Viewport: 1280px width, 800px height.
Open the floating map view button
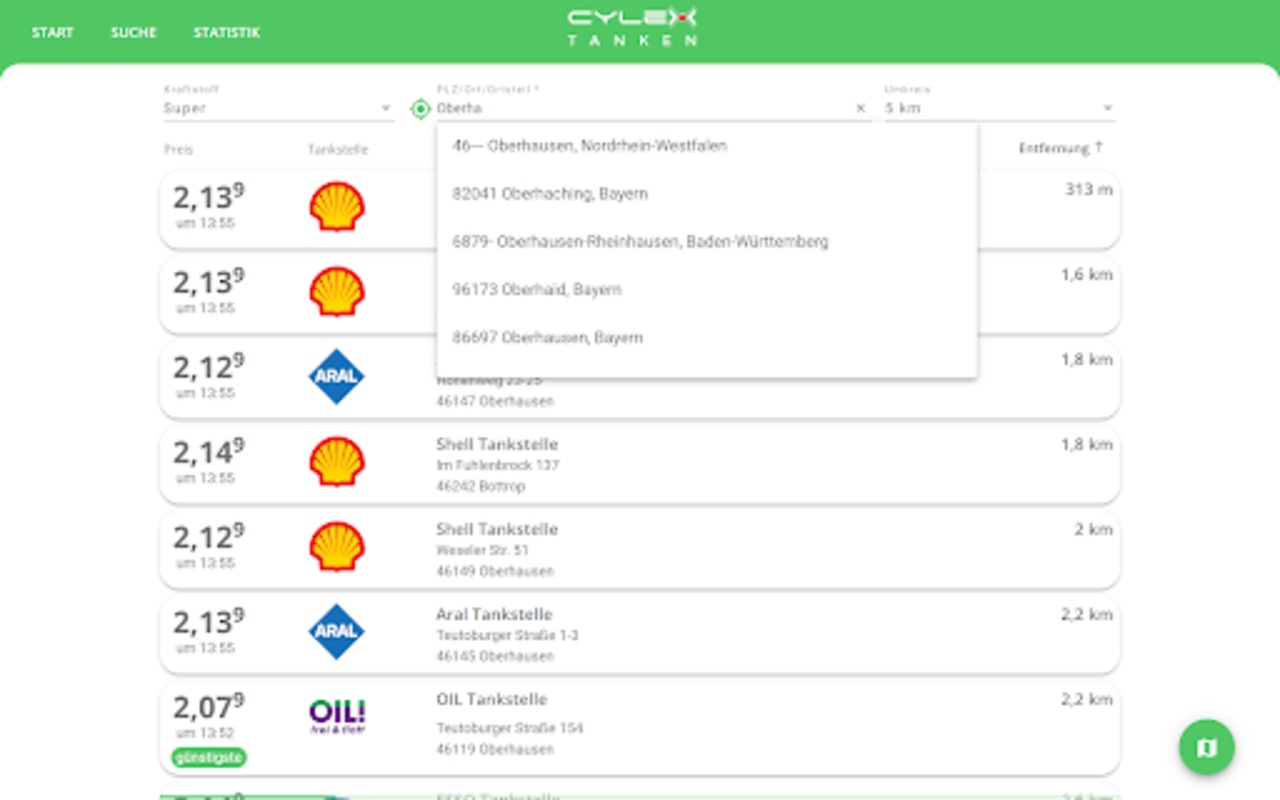[x=1207, y=747]
